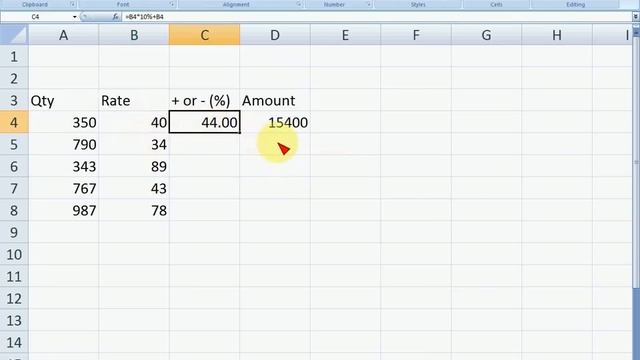The width and height of the screenshot is (640, 360).
Task: Click the Name Box showing C4
Action: click(36, 17)
